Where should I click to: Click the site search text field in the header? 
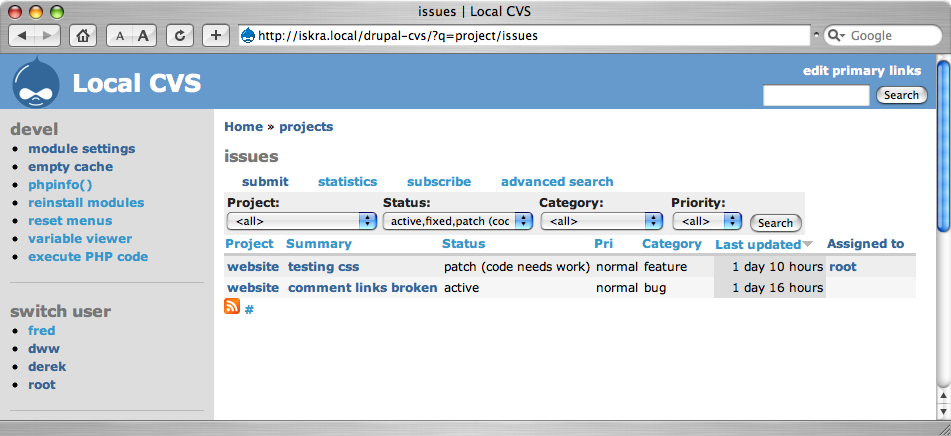coord(816,95)
